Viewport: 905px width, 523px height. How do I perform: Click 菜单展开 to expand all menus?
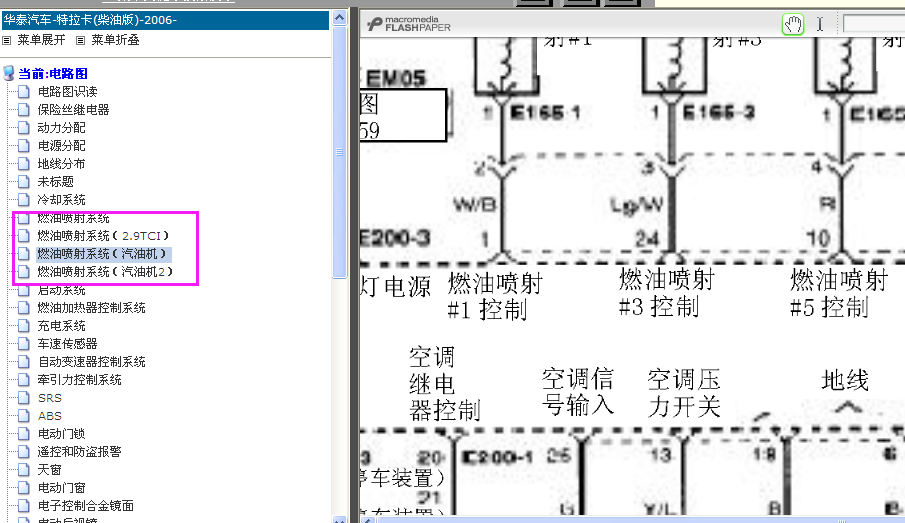pyautogui.click(x=41, y=40)
